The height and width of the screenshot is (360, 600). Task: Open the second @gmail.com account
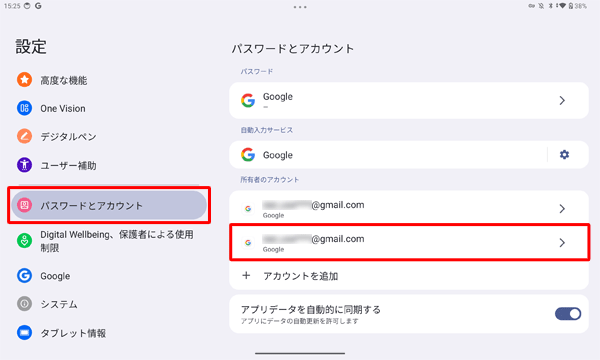pos(409,243)
